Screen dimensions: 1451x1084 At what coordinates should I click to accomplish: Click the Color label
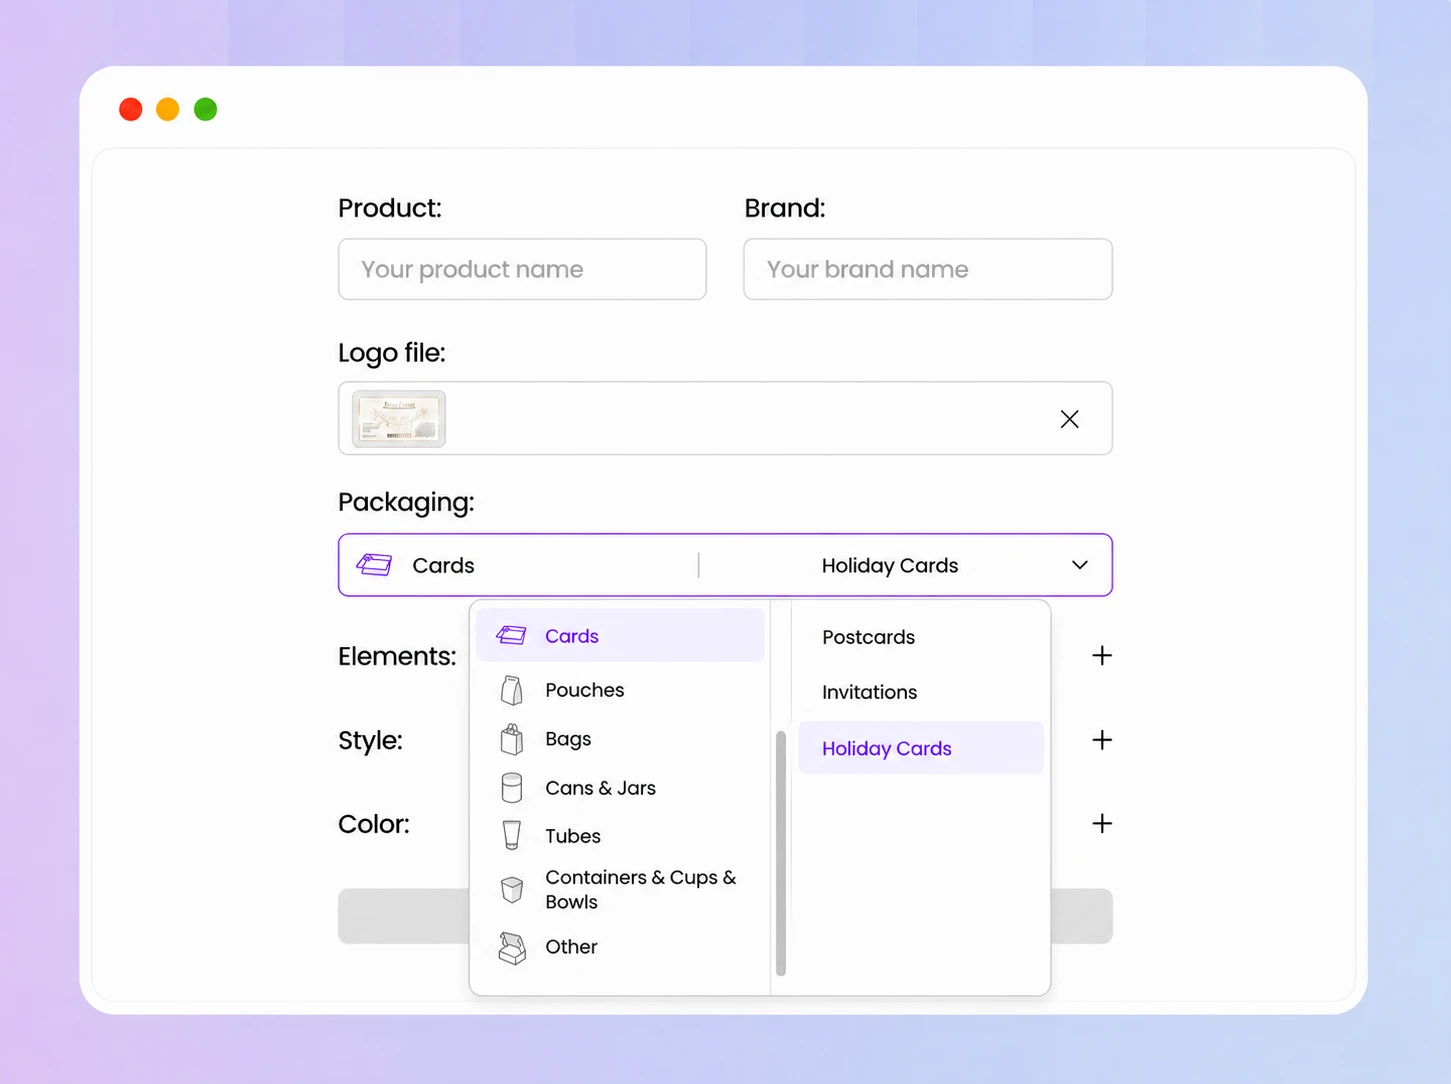pyautogui.click(x=374, y=824)
